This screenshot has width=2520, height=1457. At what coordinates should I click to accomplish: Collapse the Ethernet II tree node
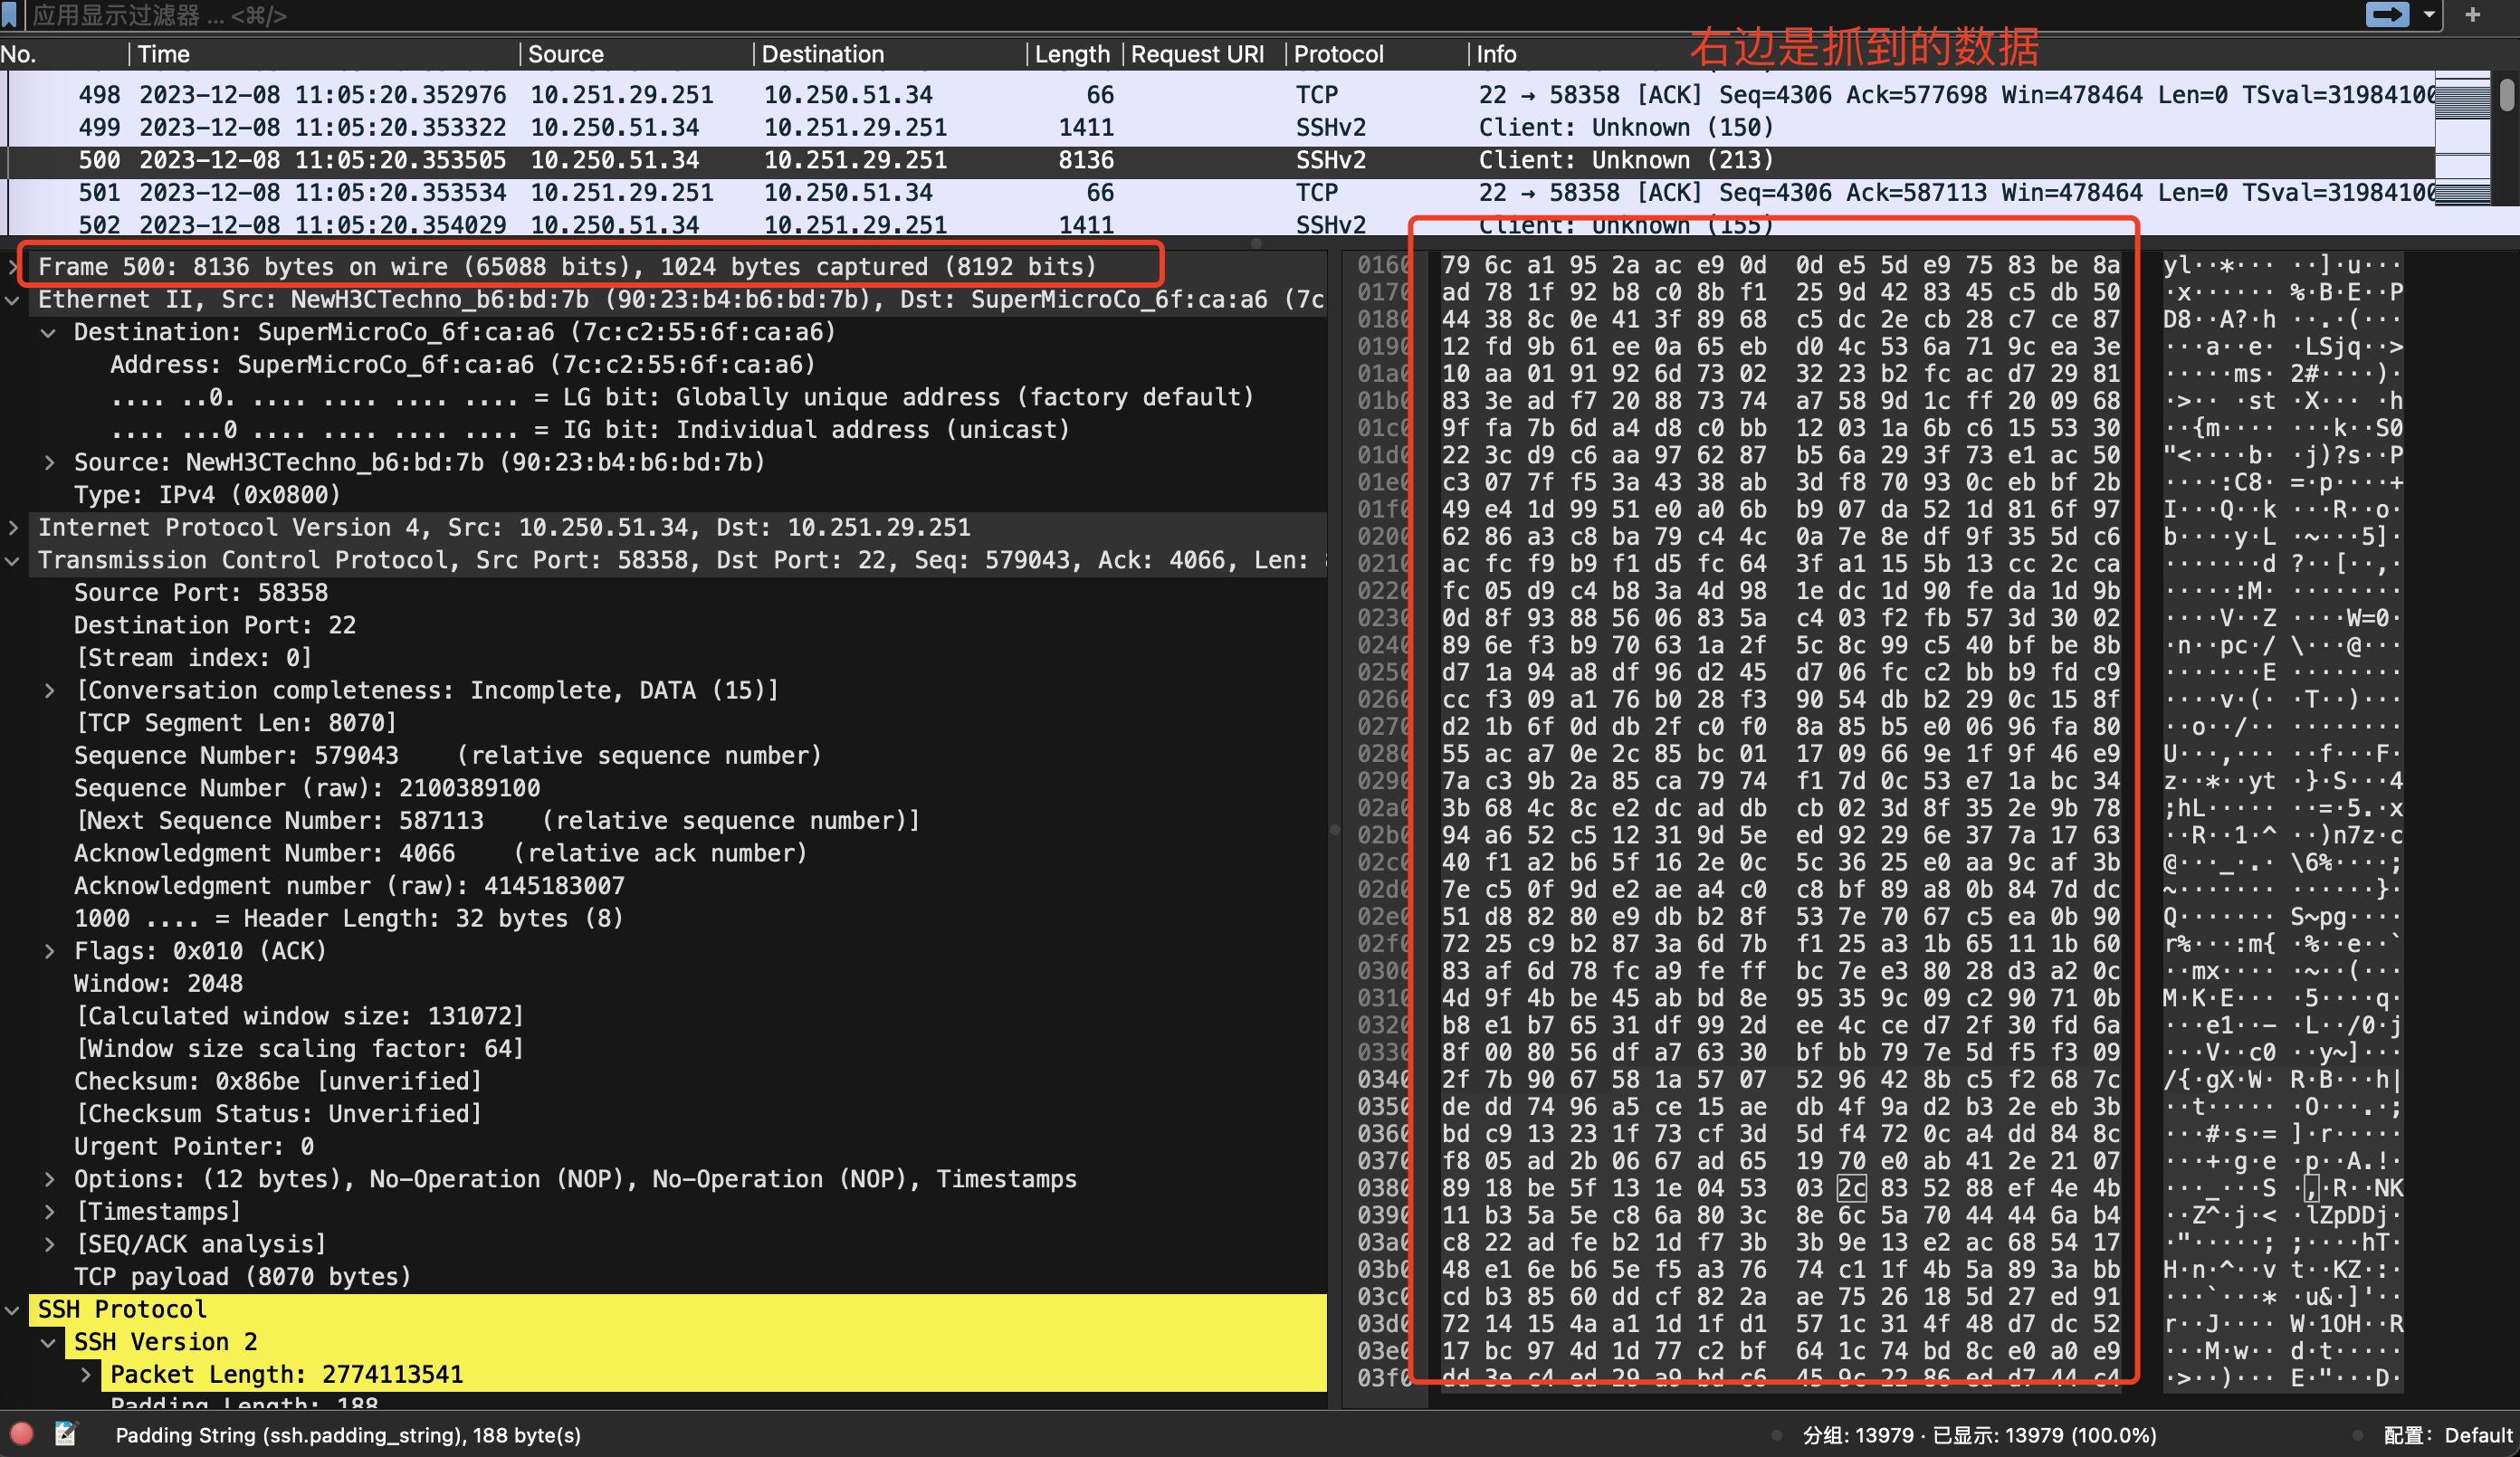pyautogui.click(x=13, y=300)
